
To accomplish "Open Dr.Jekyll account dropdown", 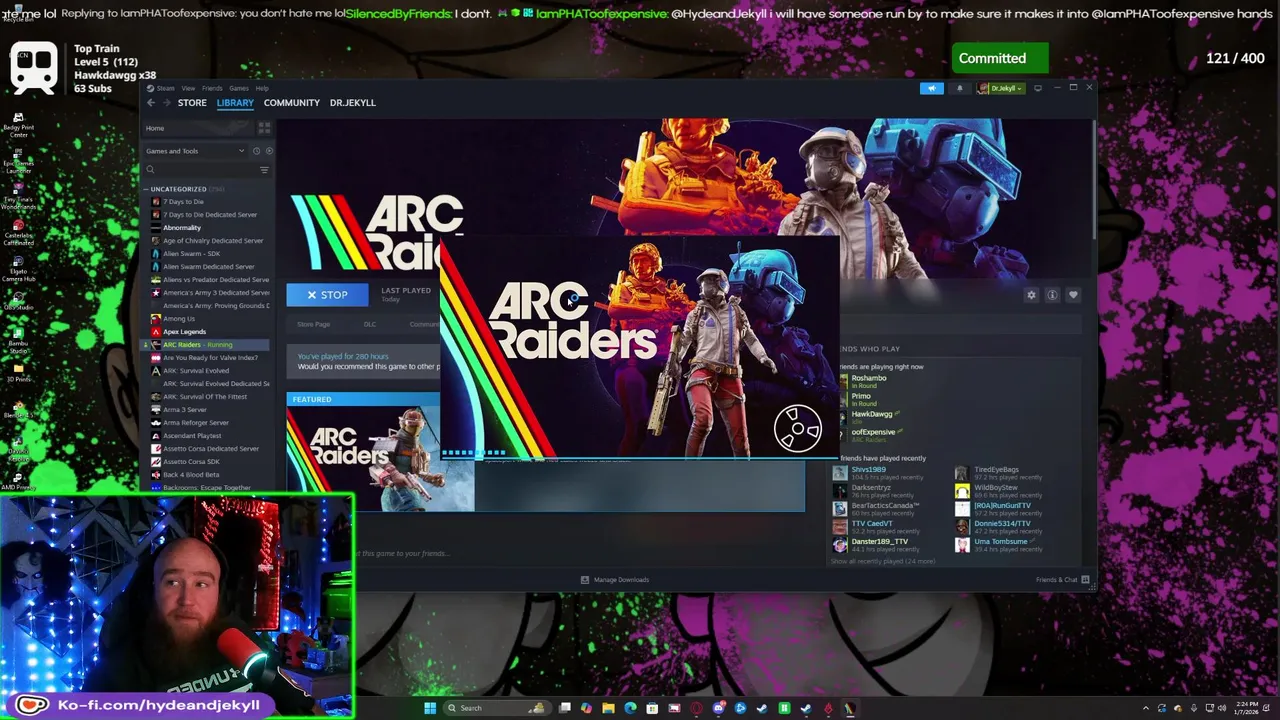I will pos(1002,88).
